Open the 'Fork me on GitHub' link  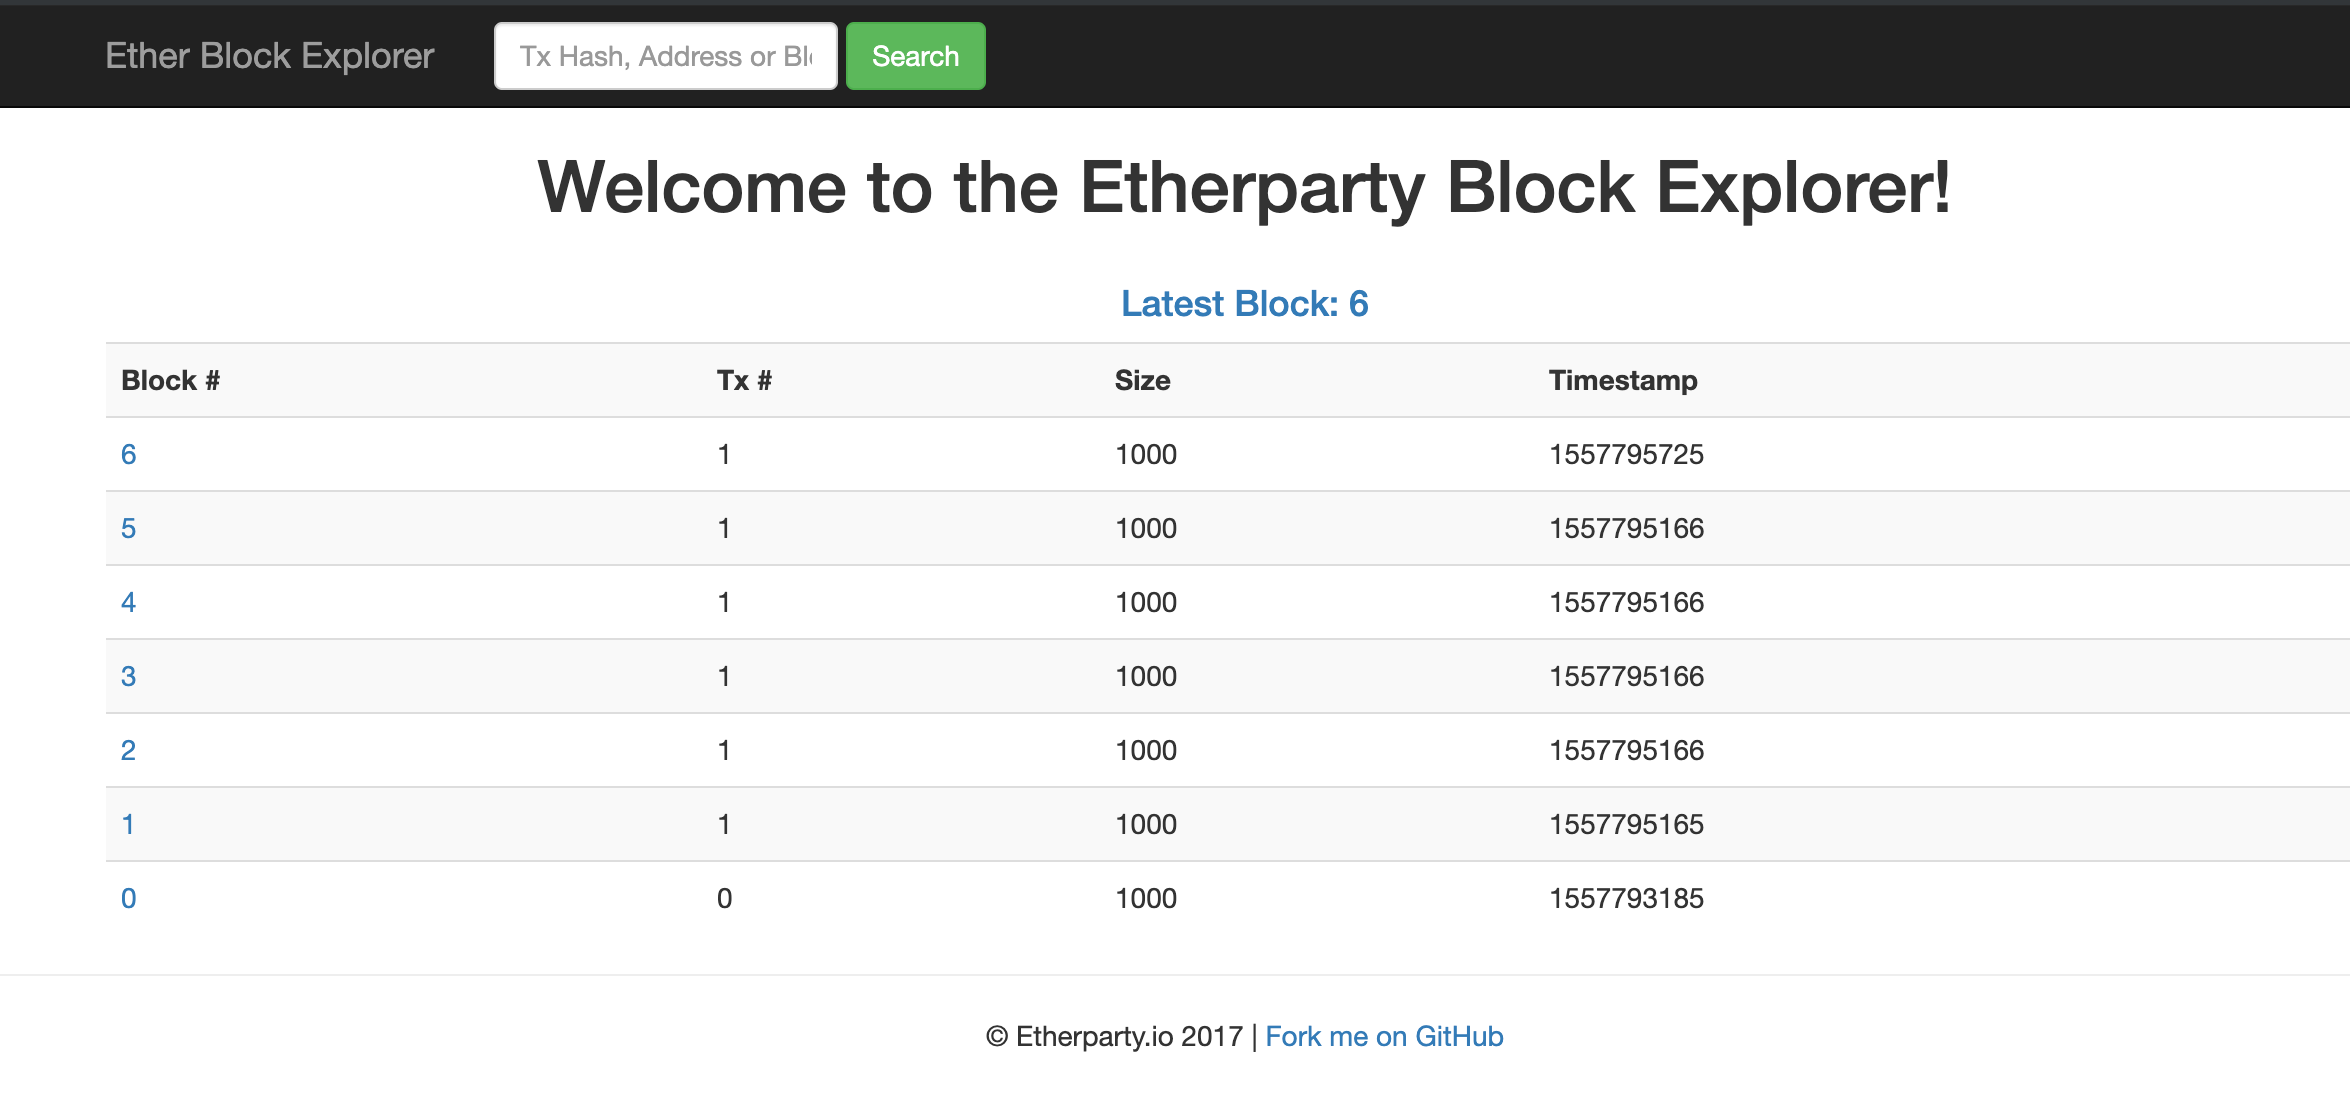point(1384,1036)
